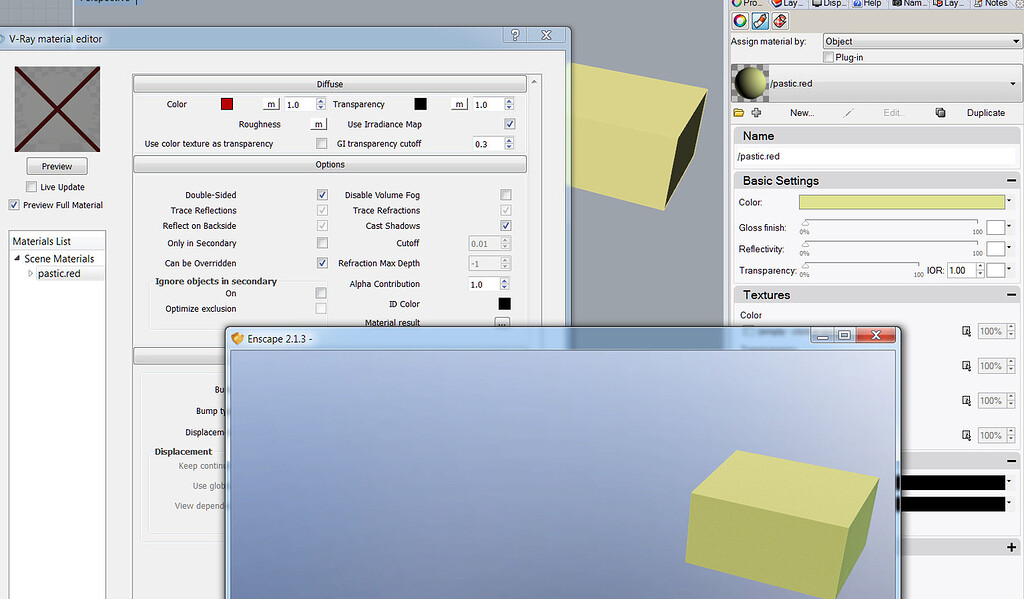Click the green Color swatch in Basic Settings

pyautogui.click(x=900, y=202)
